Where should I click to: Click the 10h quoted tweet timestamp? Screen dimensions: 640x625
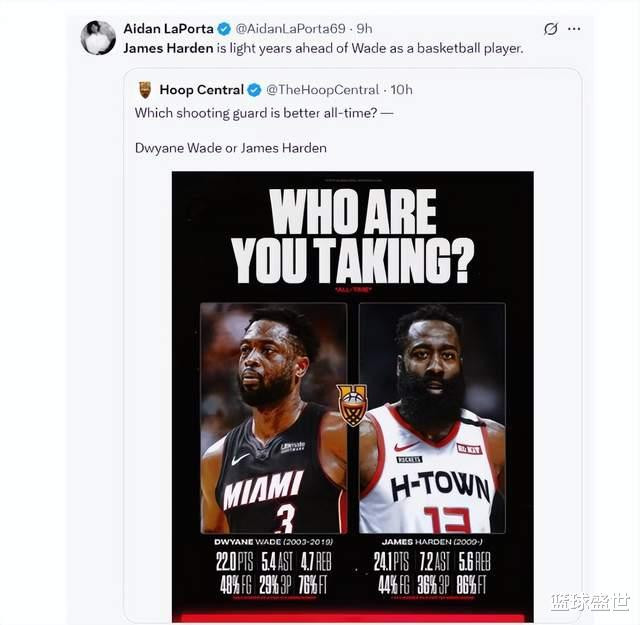coord(401,90)
